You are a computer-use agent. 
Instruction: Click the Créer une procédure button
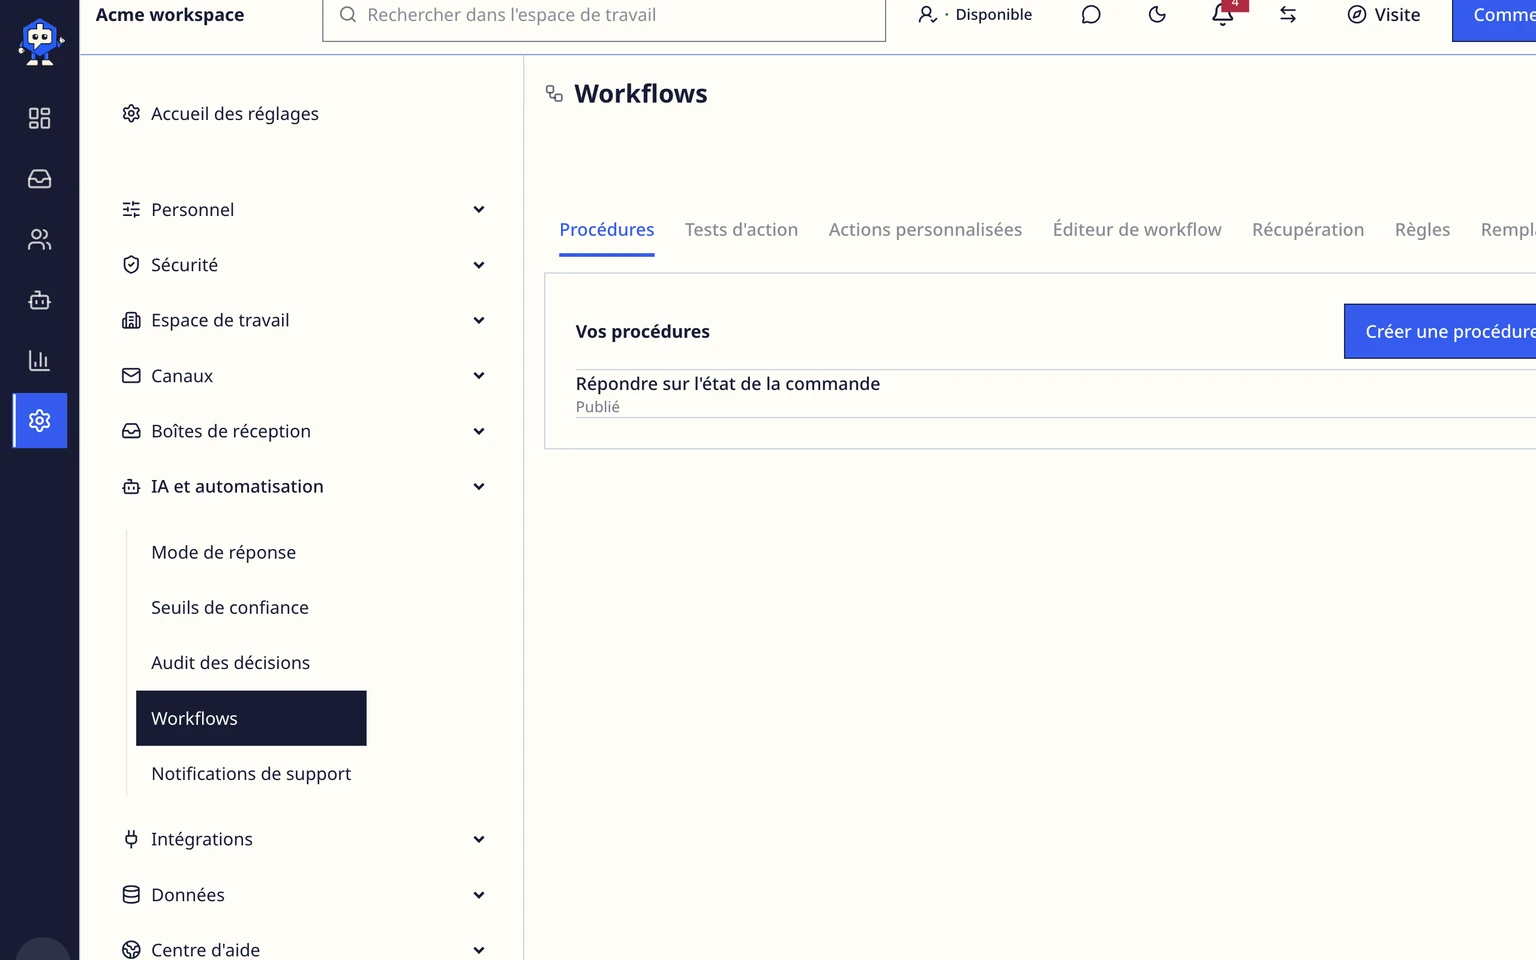(x=1440, y=331)
